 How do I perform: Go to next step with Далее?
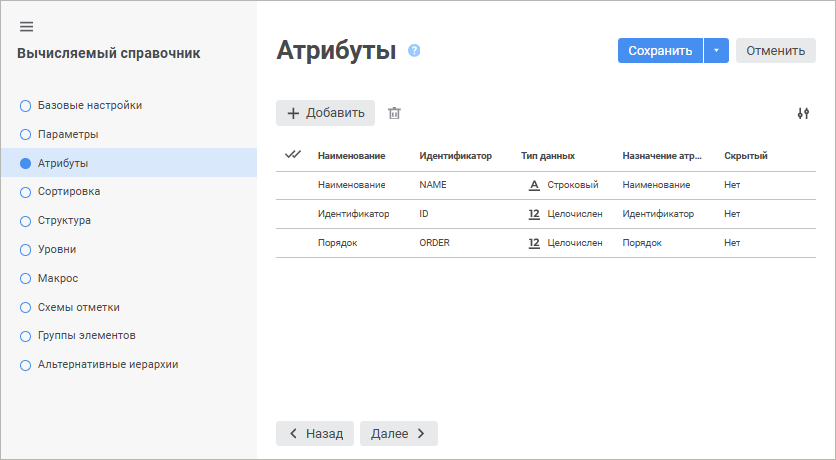tap(398, 433)
